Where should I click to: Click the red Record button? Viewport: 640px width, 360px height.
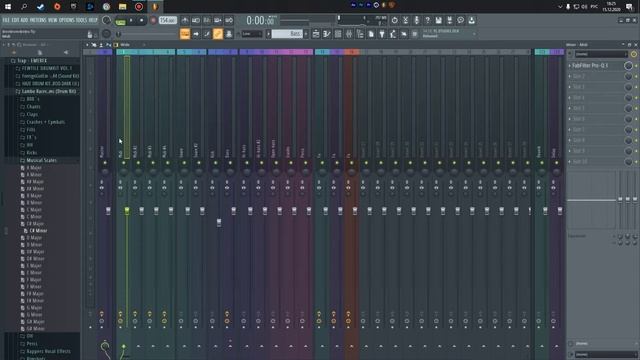tap(153, 20)
